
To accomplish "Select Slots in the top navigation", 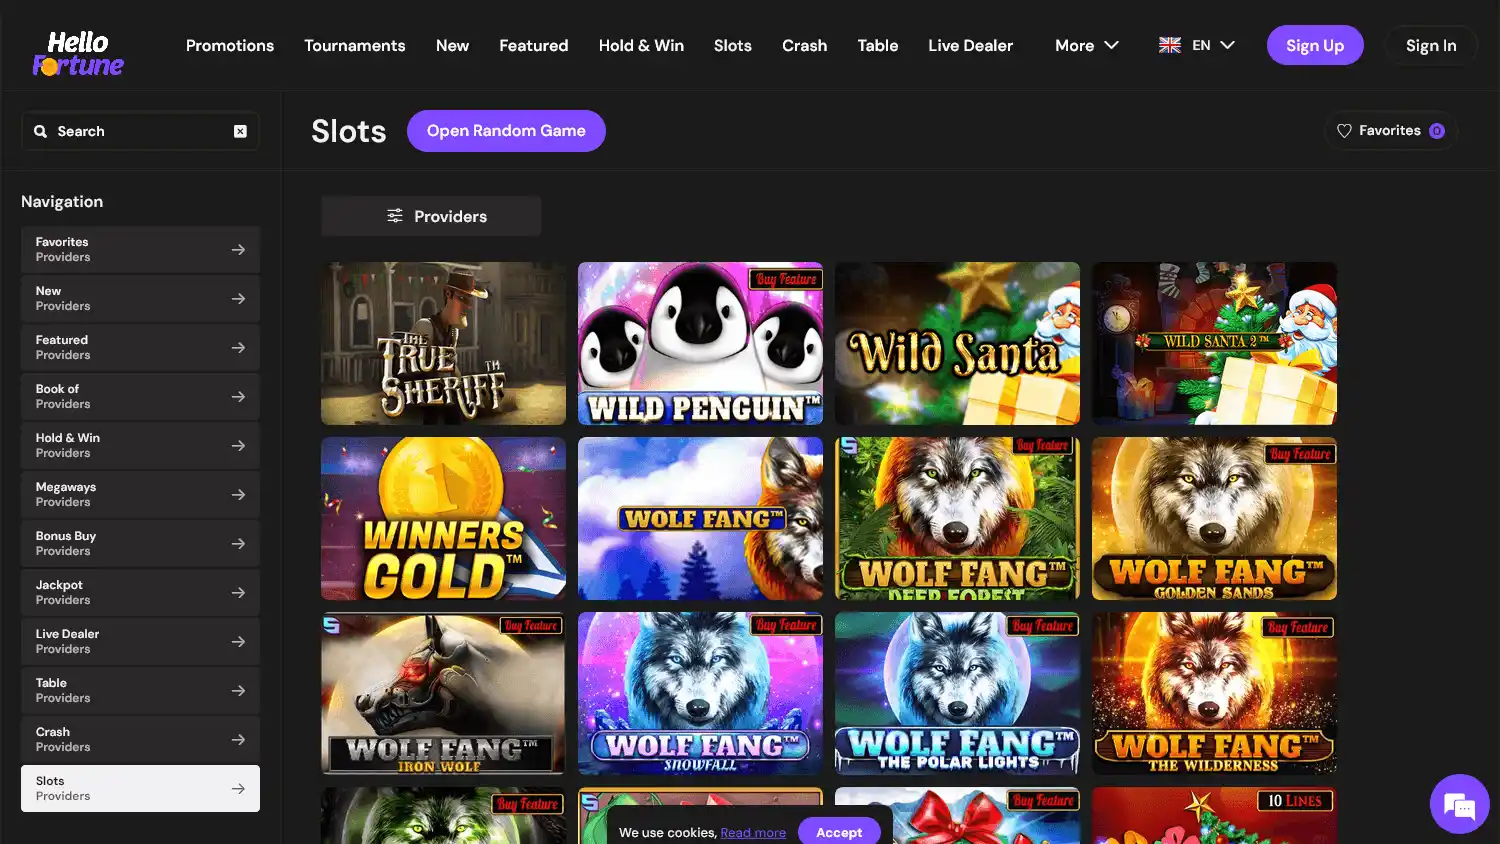I will point(733,45).
